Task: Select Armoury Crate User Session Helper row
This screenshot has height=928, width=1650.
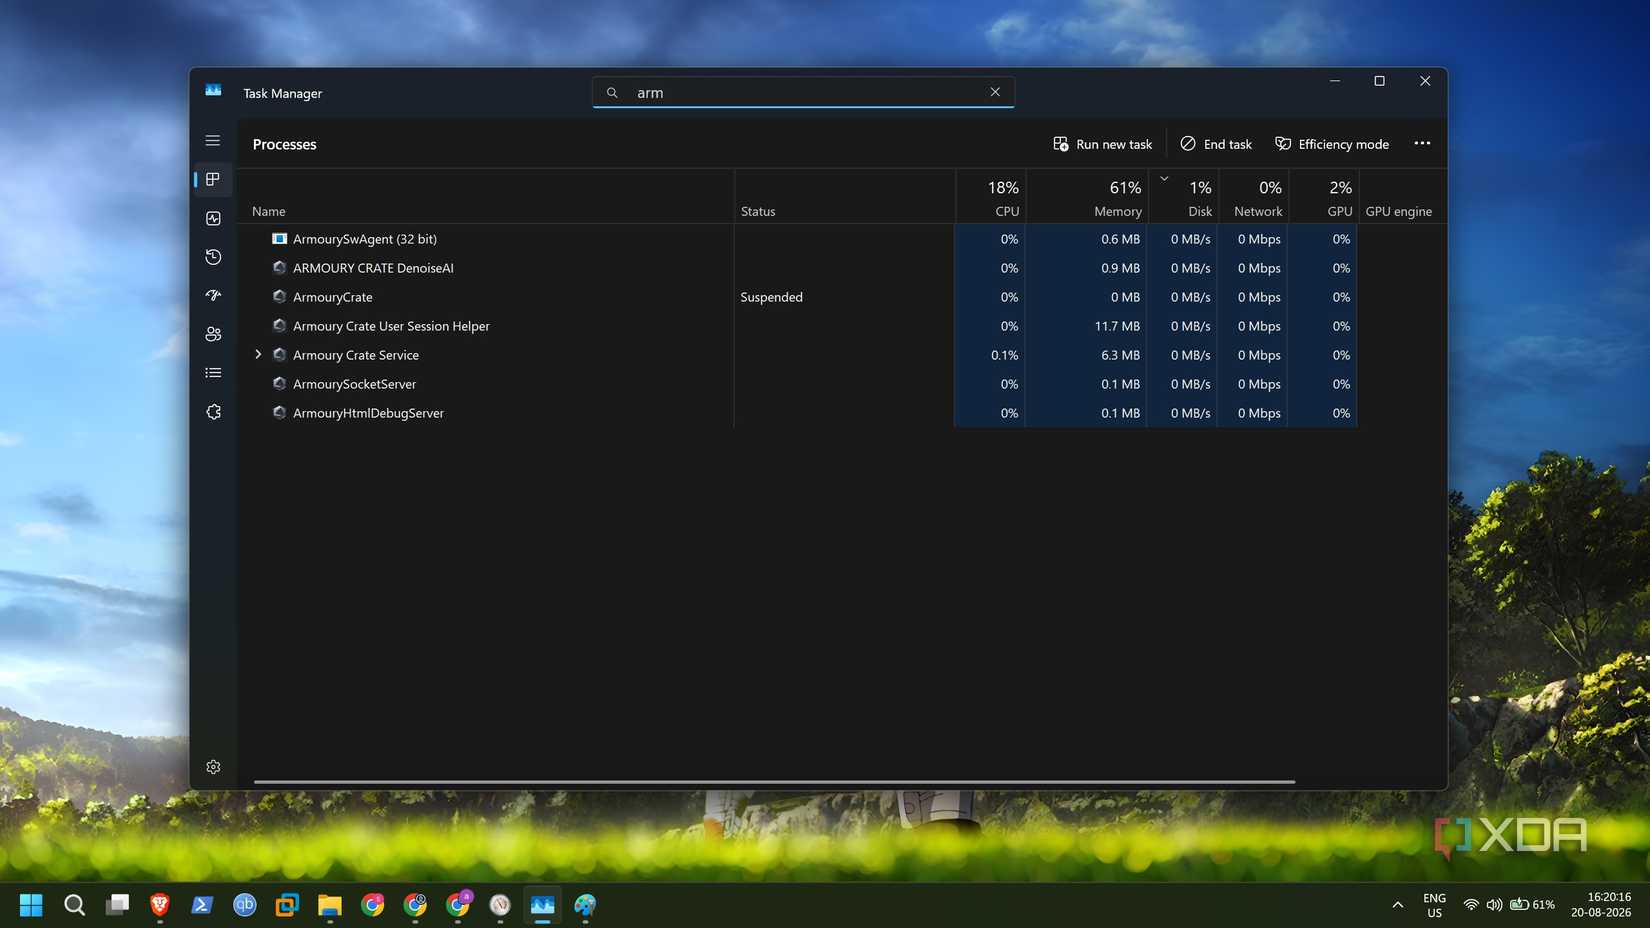Action: click(797, 326)
